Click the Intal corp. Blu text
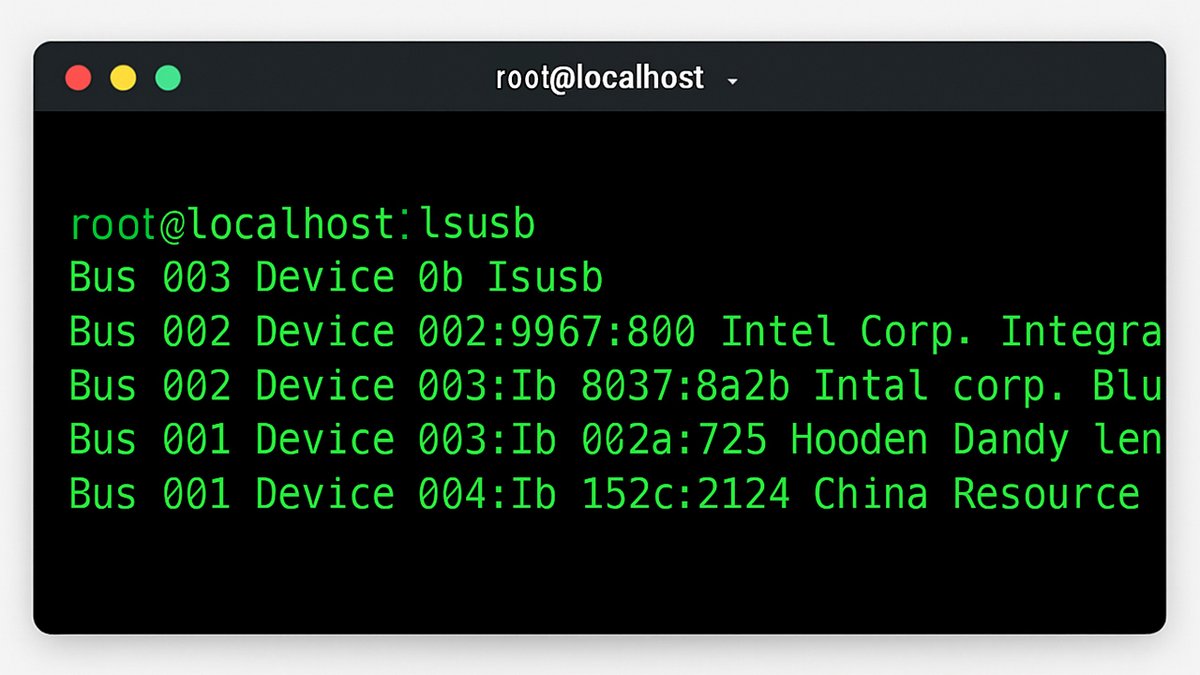This screenshot has height=675, width=1200. click(986, 386)
